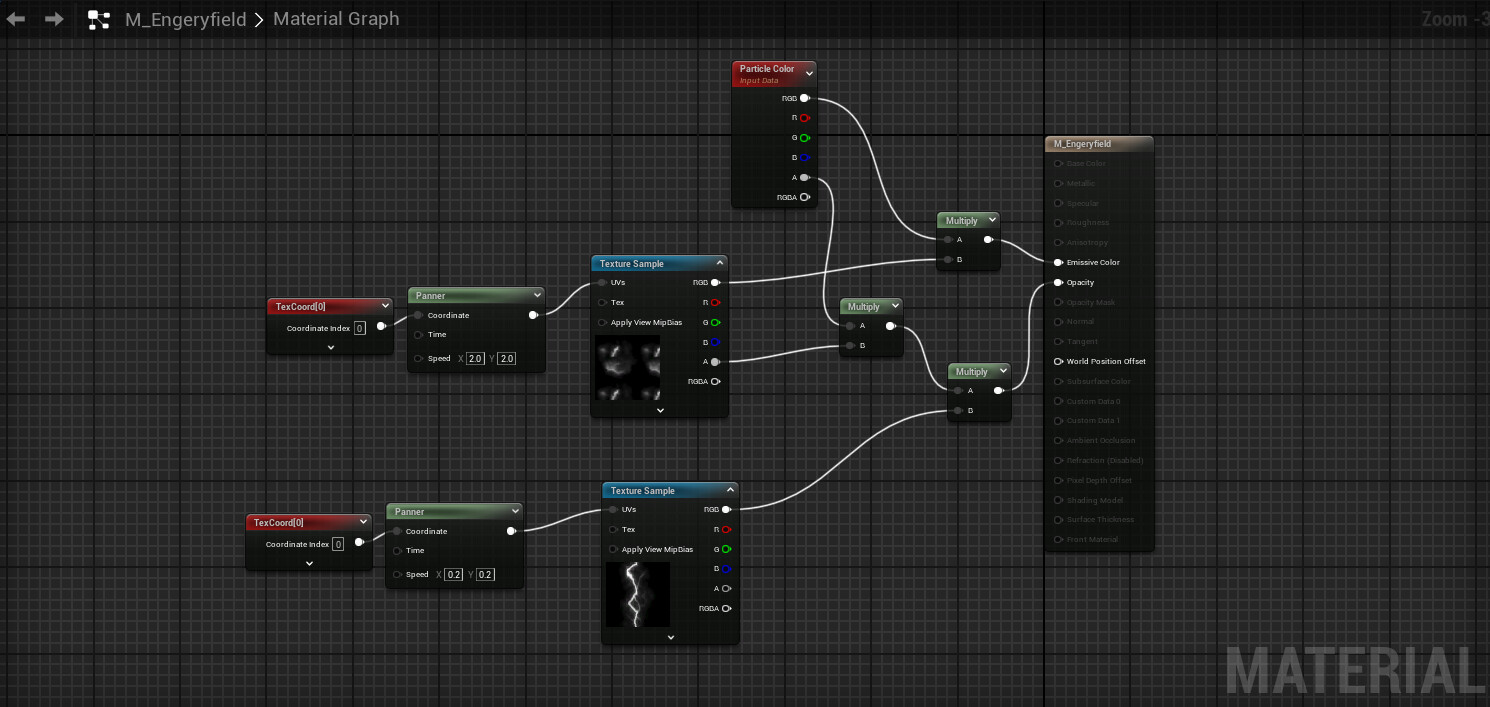
Task: Click the World Position Offset pin on M_Engeryfield
Action: tap(1058, 361)
